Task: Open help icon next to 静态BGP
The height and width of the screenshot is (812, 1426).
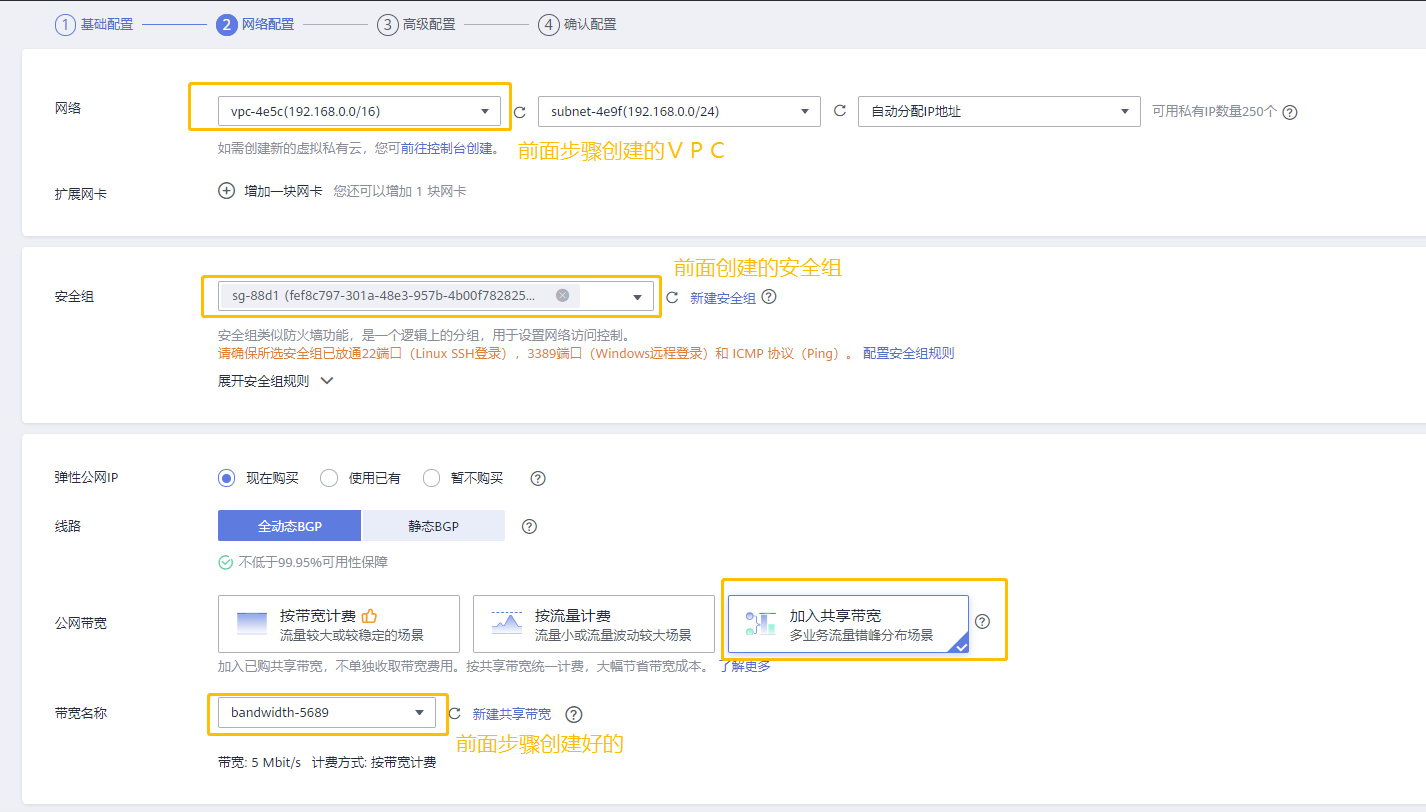Action: [x=530, y=526]
